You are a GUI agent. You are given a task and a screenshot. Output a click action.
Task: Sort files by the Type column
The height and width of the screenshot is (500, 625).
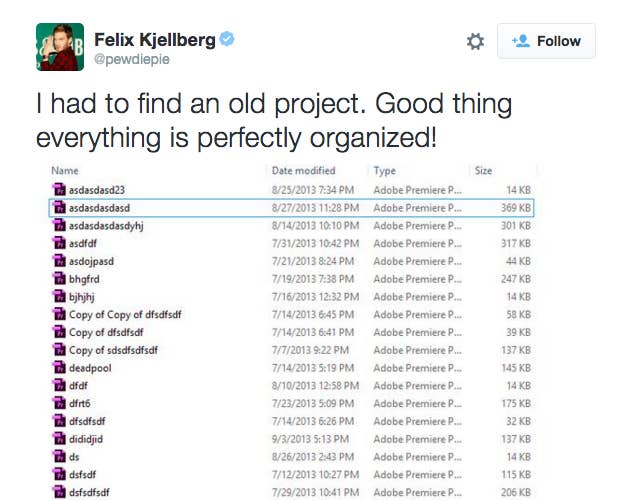pyautogui.click(x=385, y=171)
